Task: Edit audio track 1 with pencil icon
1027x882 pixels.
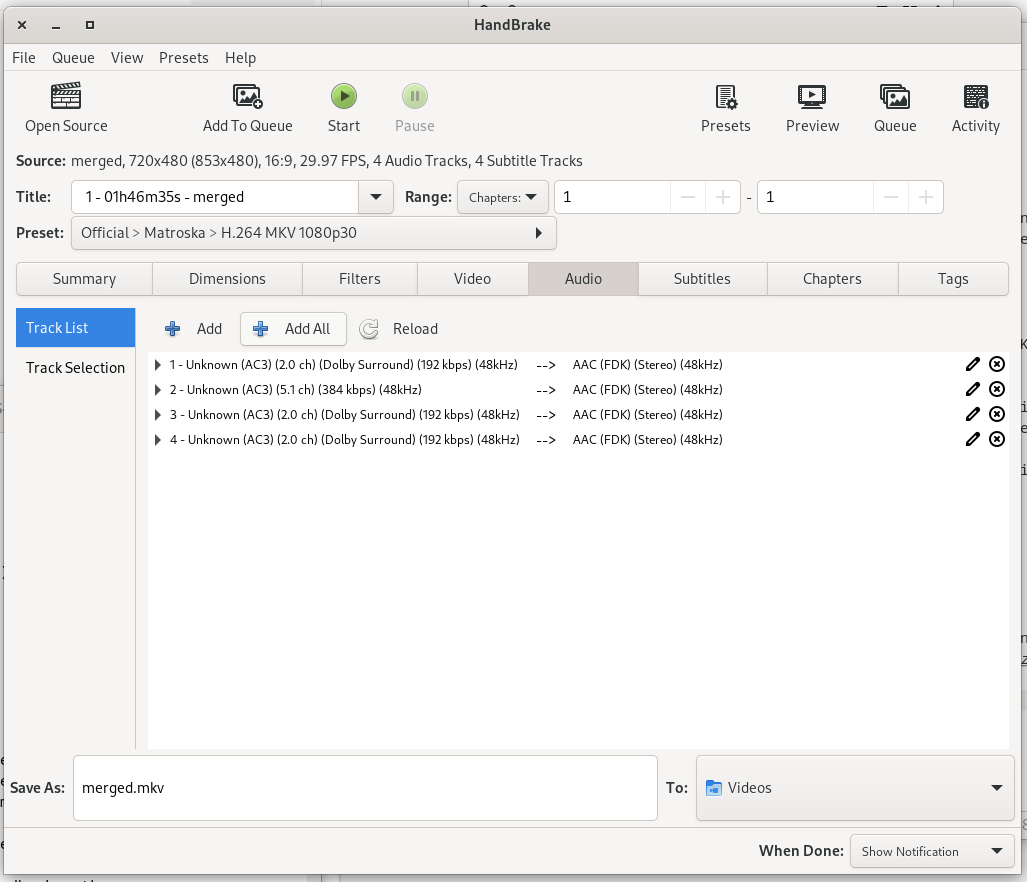Action: [972, 364]
